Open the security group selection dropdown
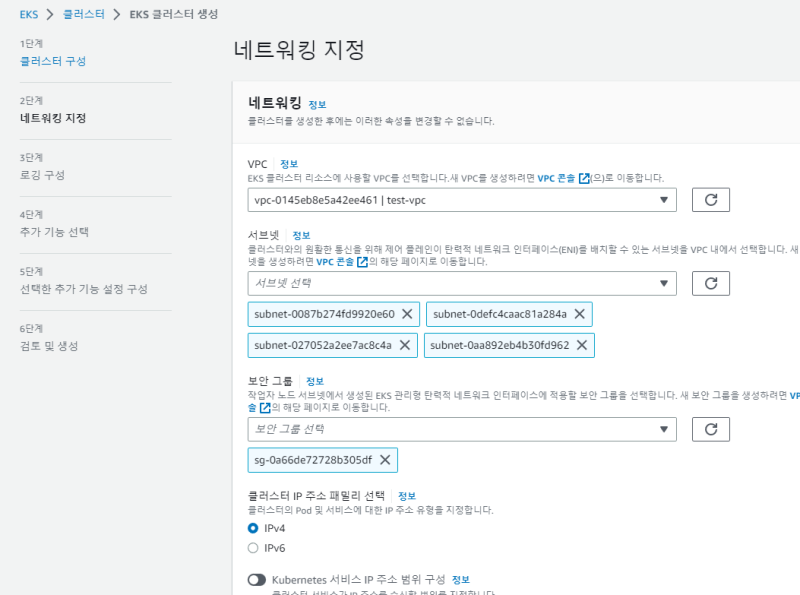The width and height of the screenshot is (800, 595). click(x=462, y=429)
